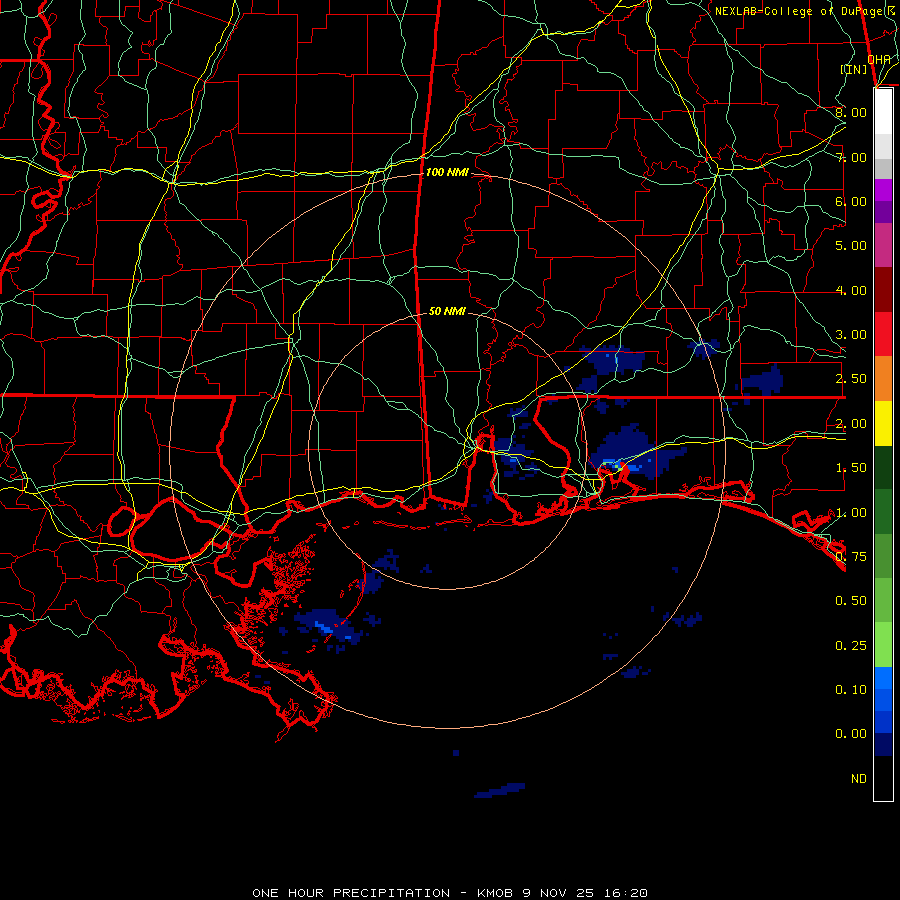Select the 0.00 legend value

coord(851,734)
